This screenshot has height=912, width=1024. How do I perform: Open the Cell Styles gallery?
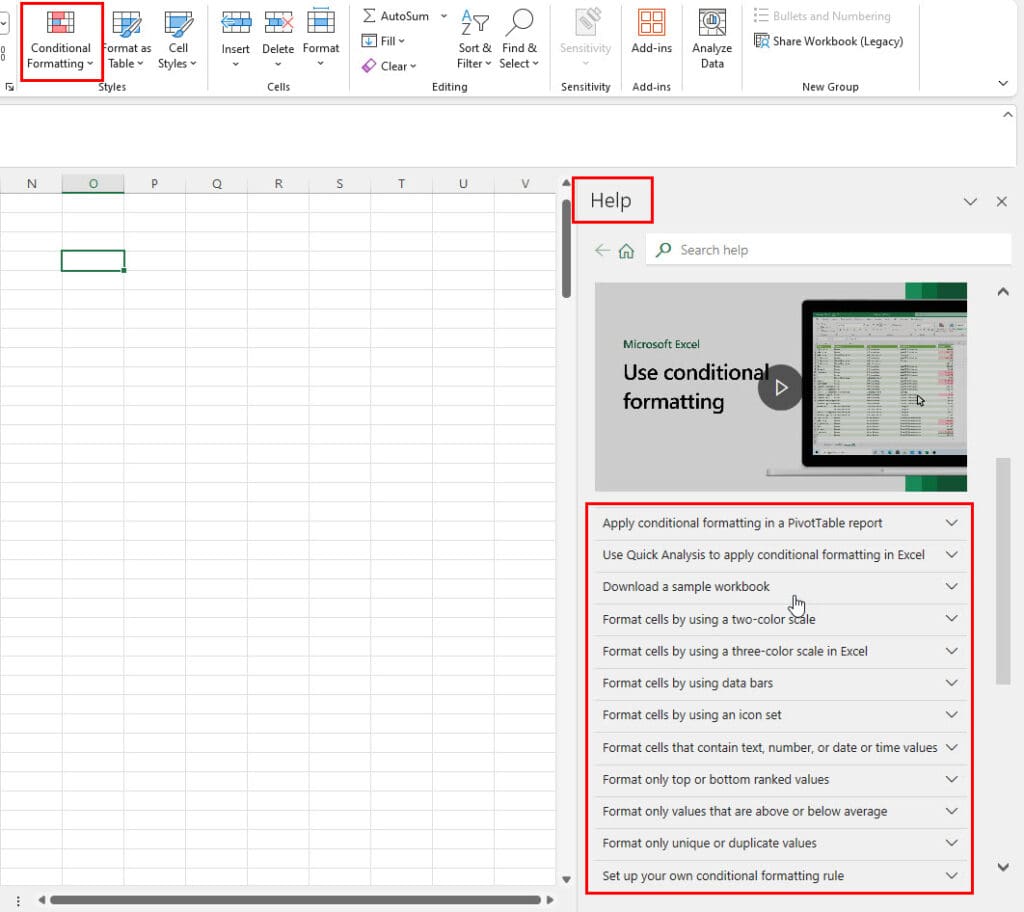178,42
